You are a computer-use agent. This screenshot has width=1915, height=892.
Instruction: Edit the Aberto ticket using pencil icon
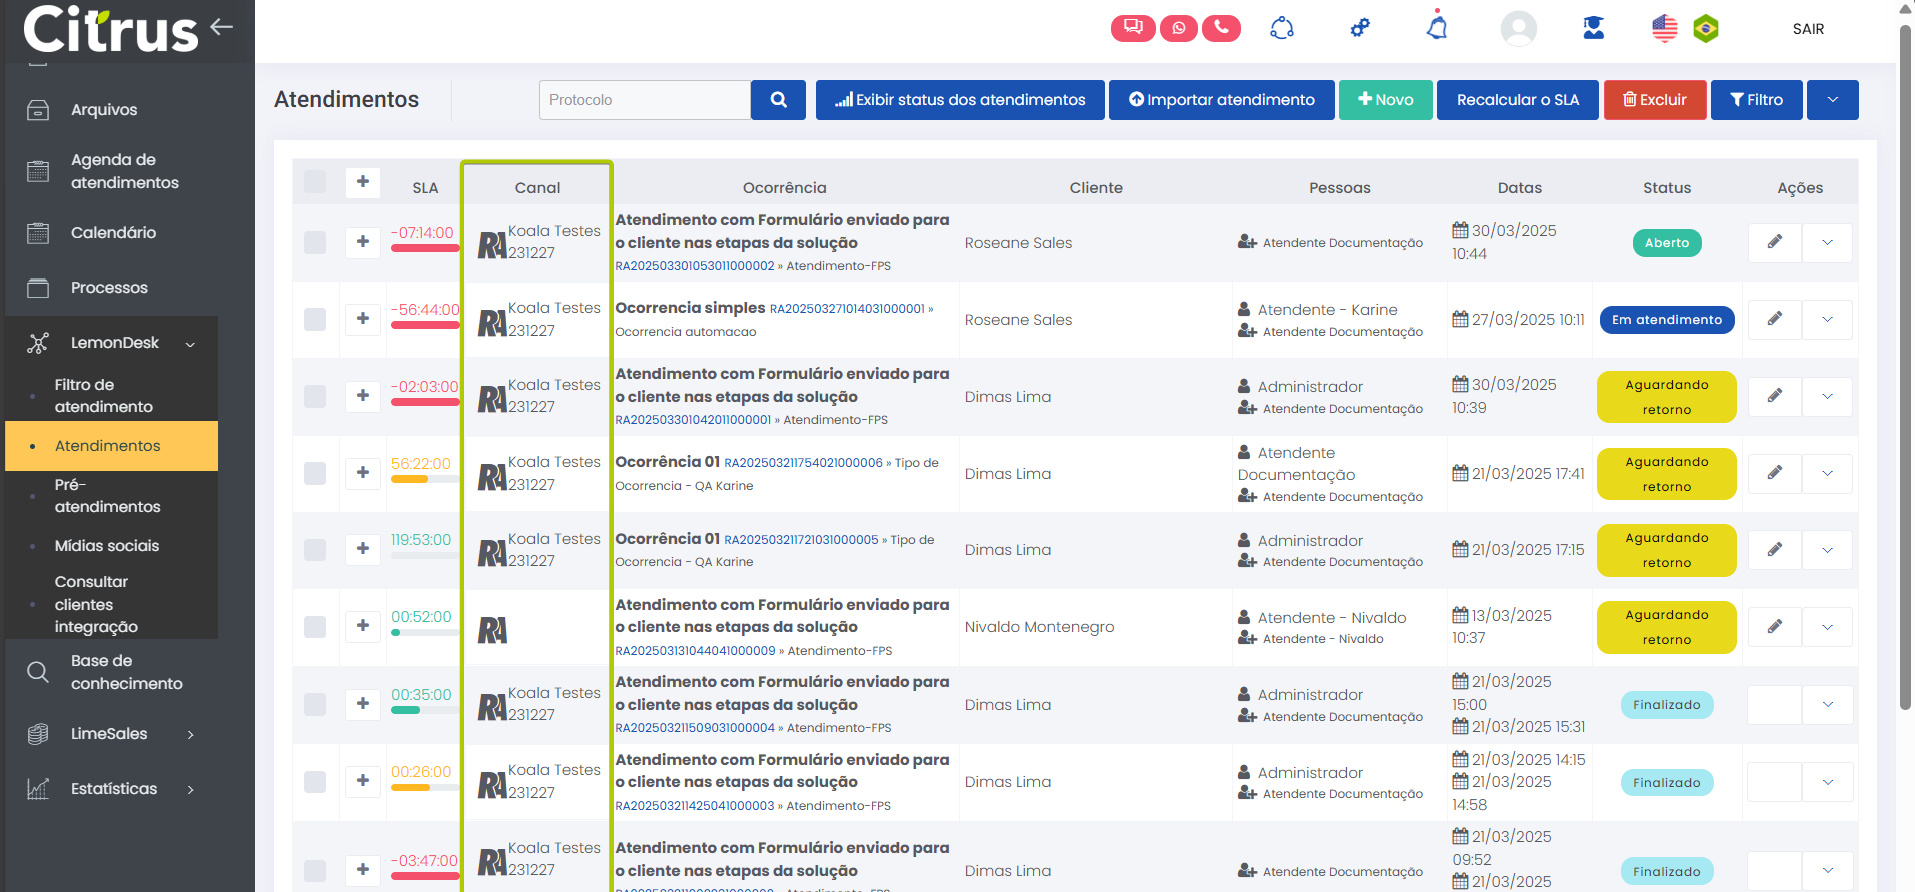[x=1774, y=242]
